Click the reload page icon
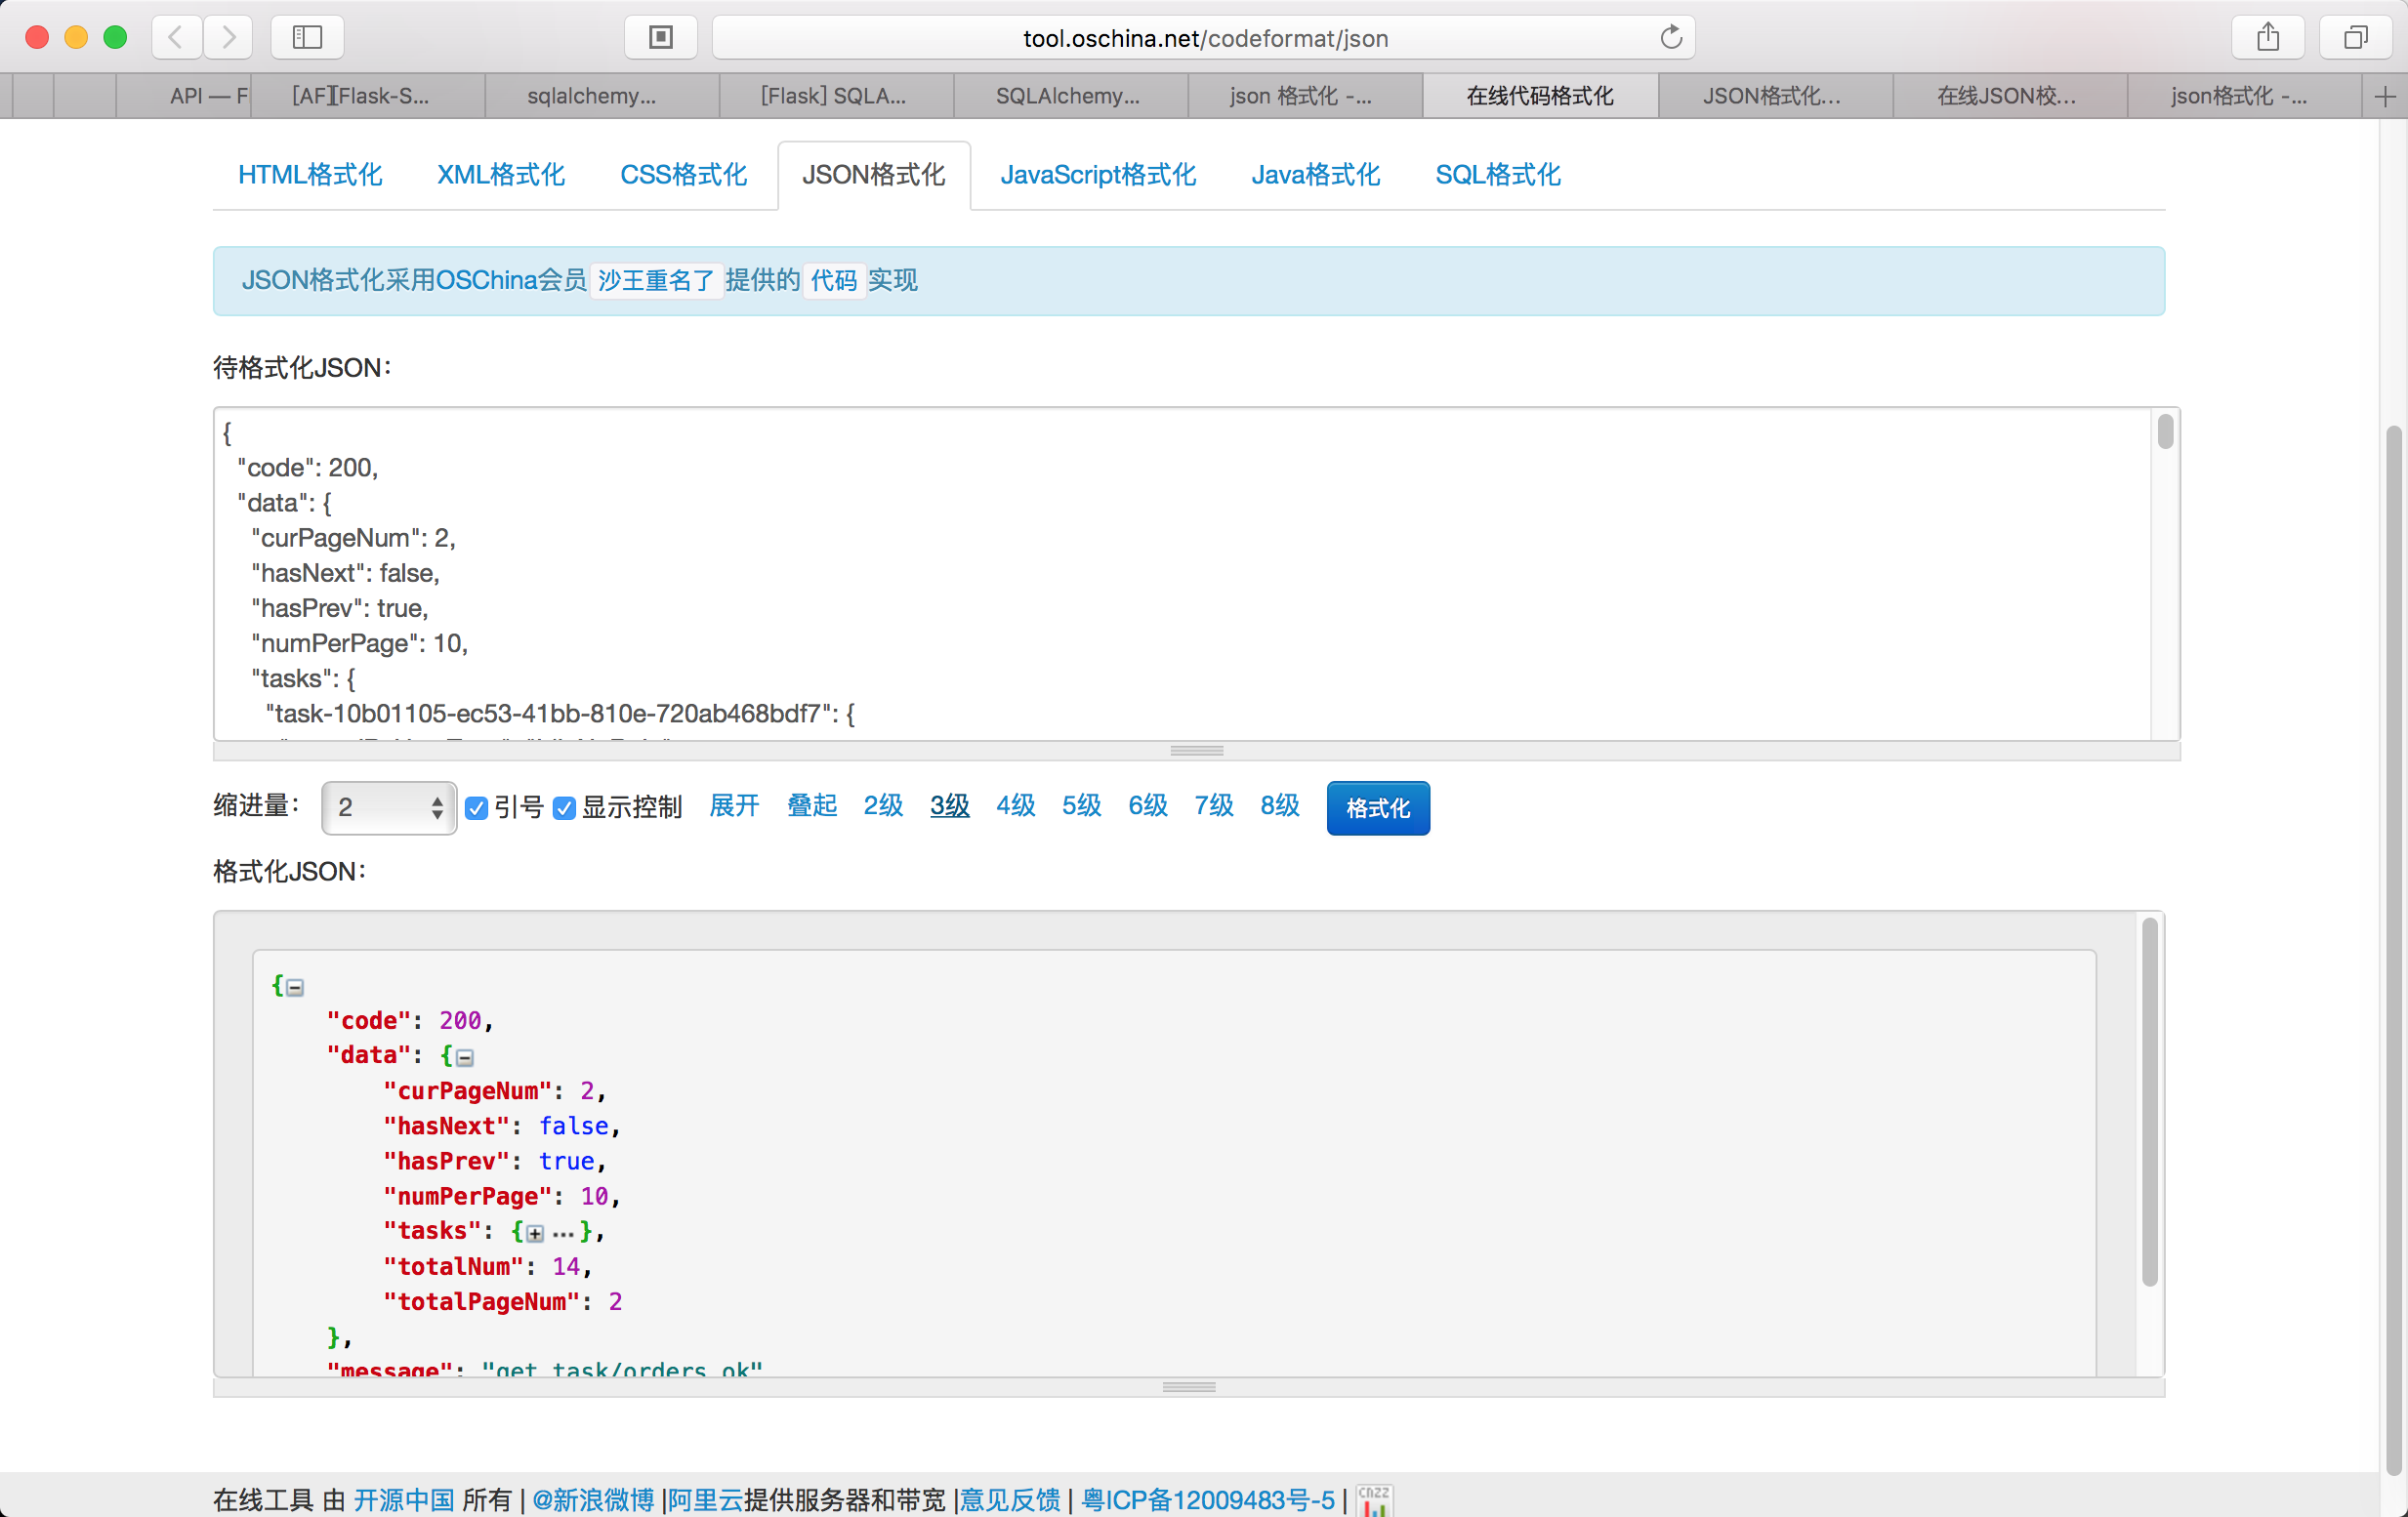2408x1517 pixels. click(1671, 38)
